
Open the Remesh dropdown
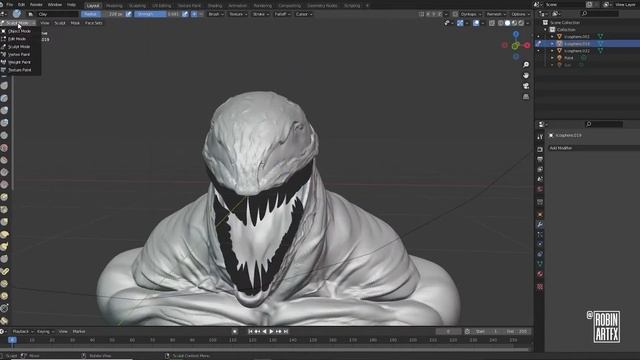[496, 14]
